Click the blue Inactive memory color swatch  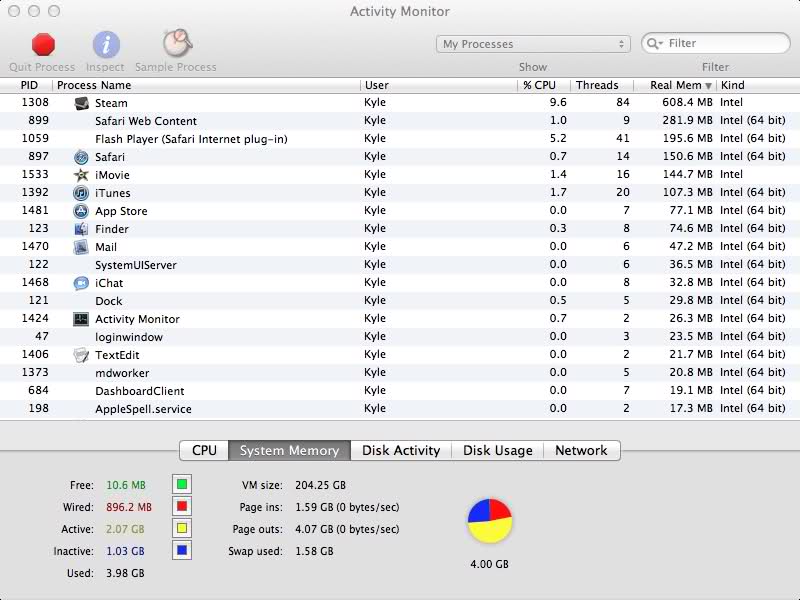click(x=182, y=551)
